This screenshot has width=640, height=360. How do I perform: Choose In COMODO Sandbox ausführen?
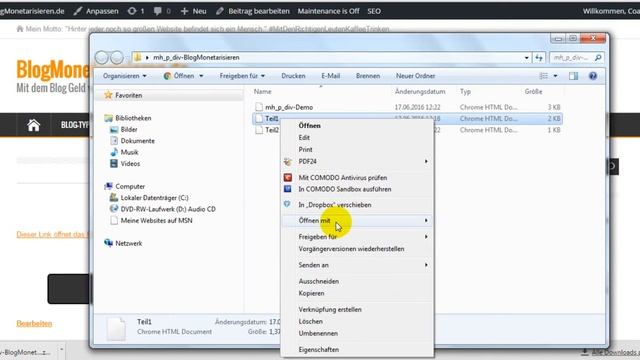coord(344,189)
